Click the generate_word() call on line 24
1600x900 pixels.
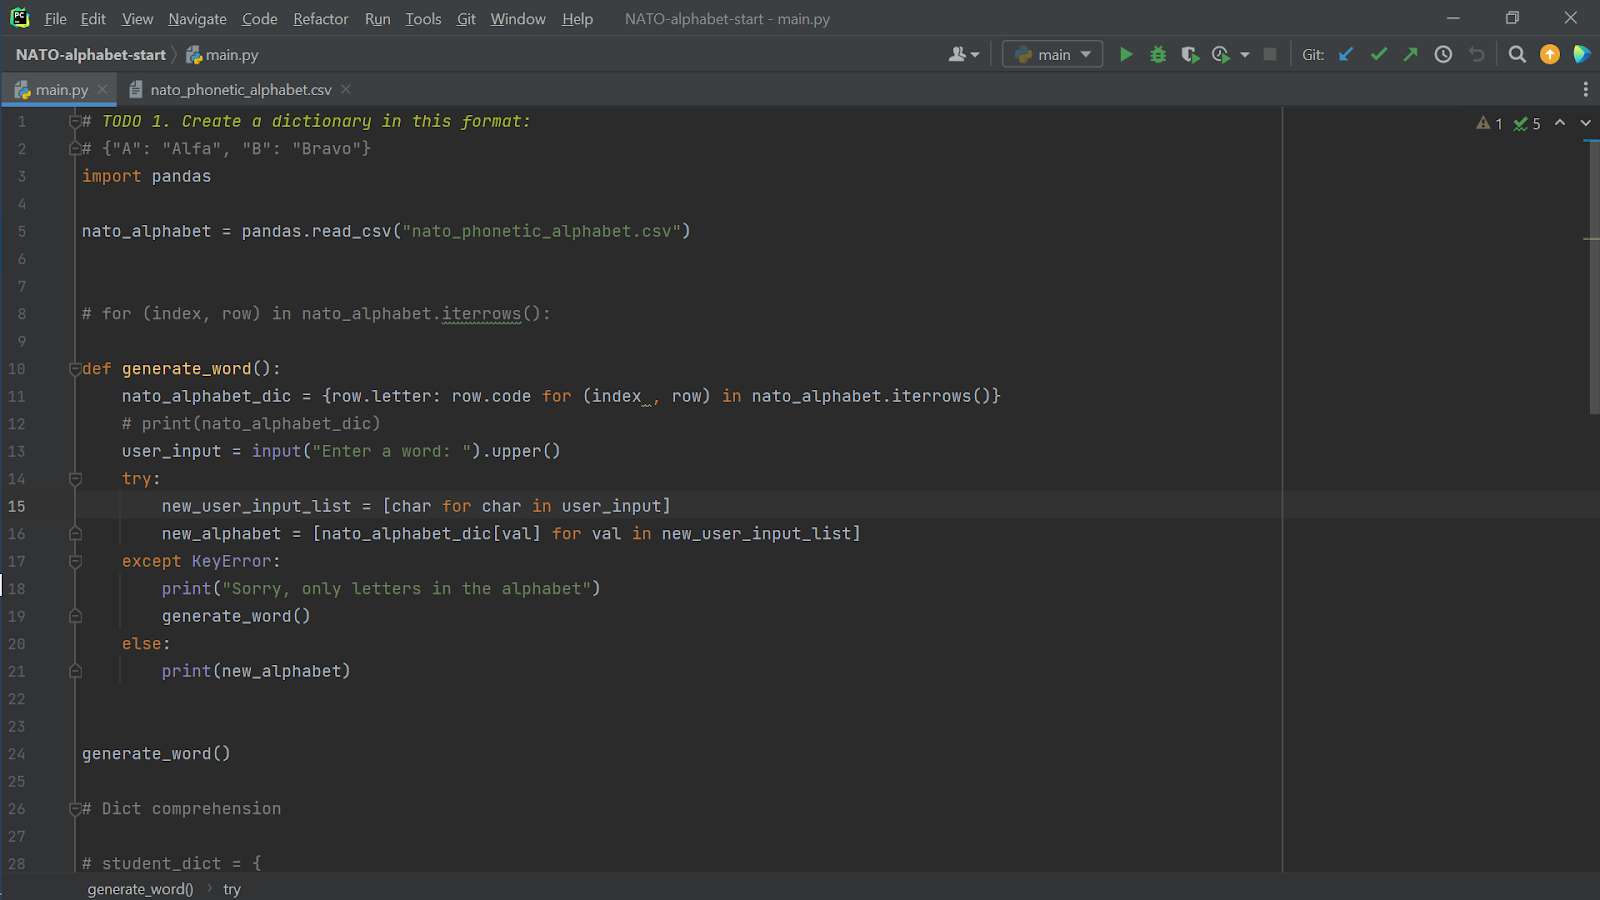click(156, 754)
